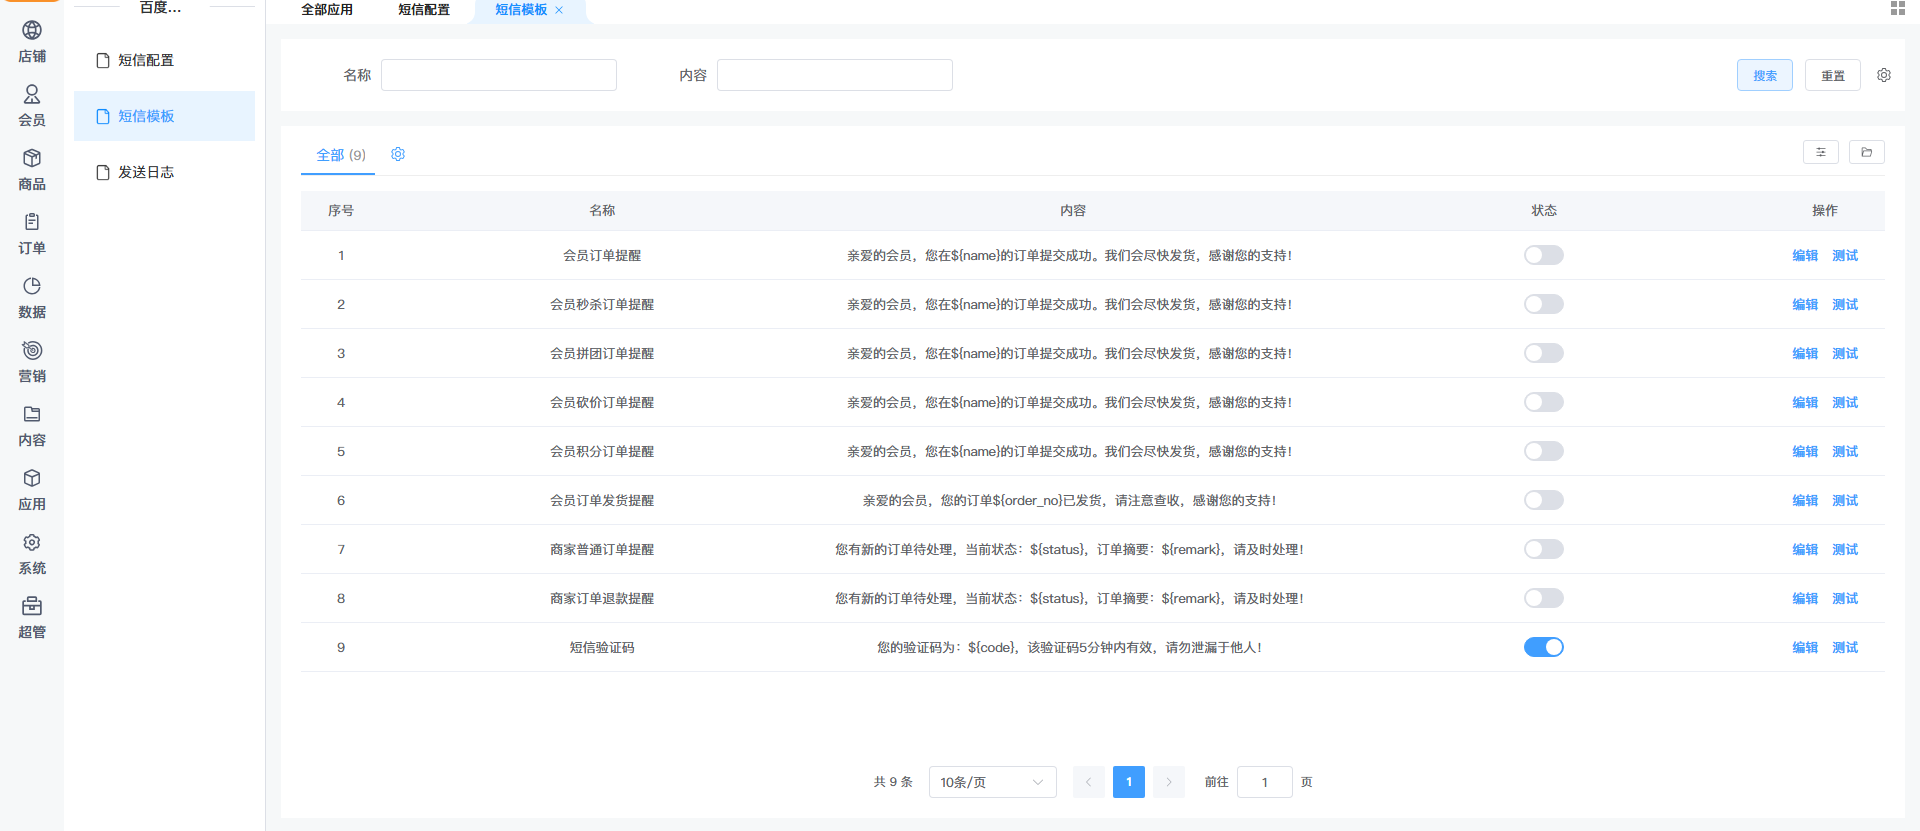Open the 超管 admin icon
The image size is (1920, 831).
click(32, 606)
